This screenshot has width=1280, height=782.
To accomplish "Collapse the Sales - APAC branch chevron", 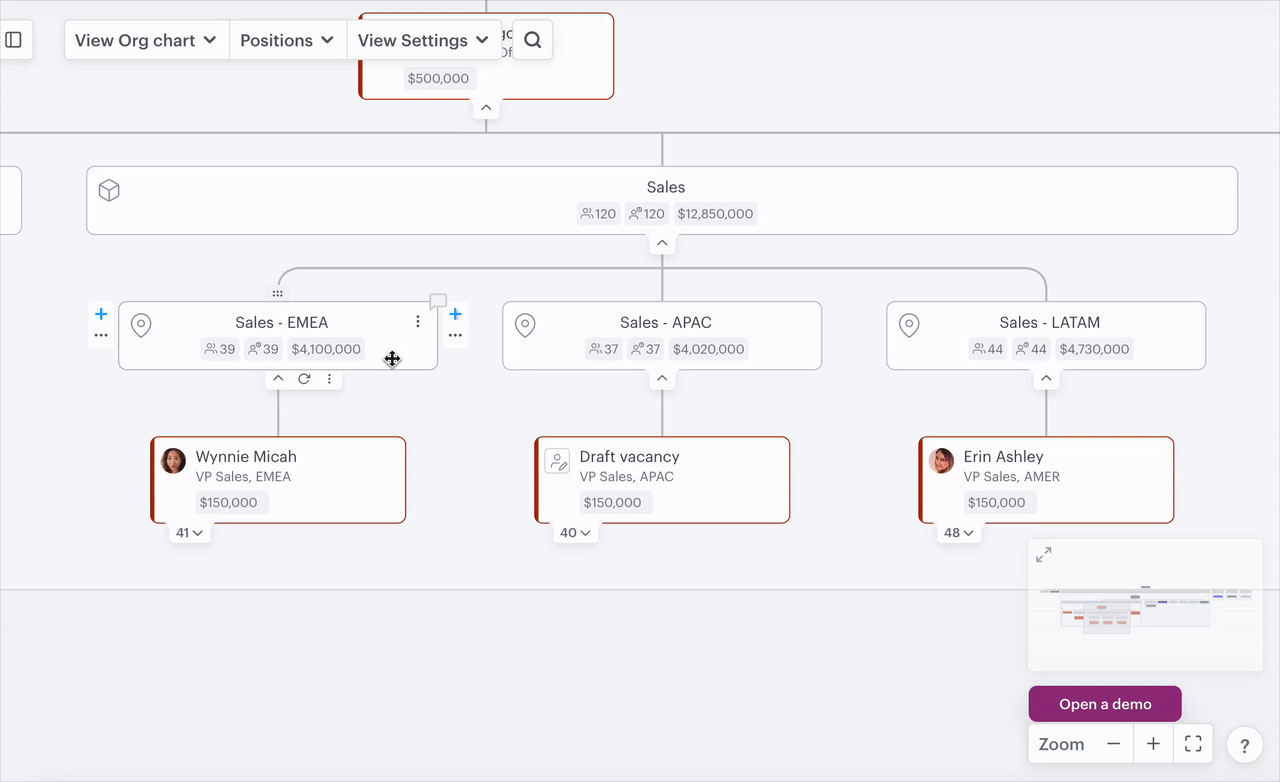I will coord(661,377).
